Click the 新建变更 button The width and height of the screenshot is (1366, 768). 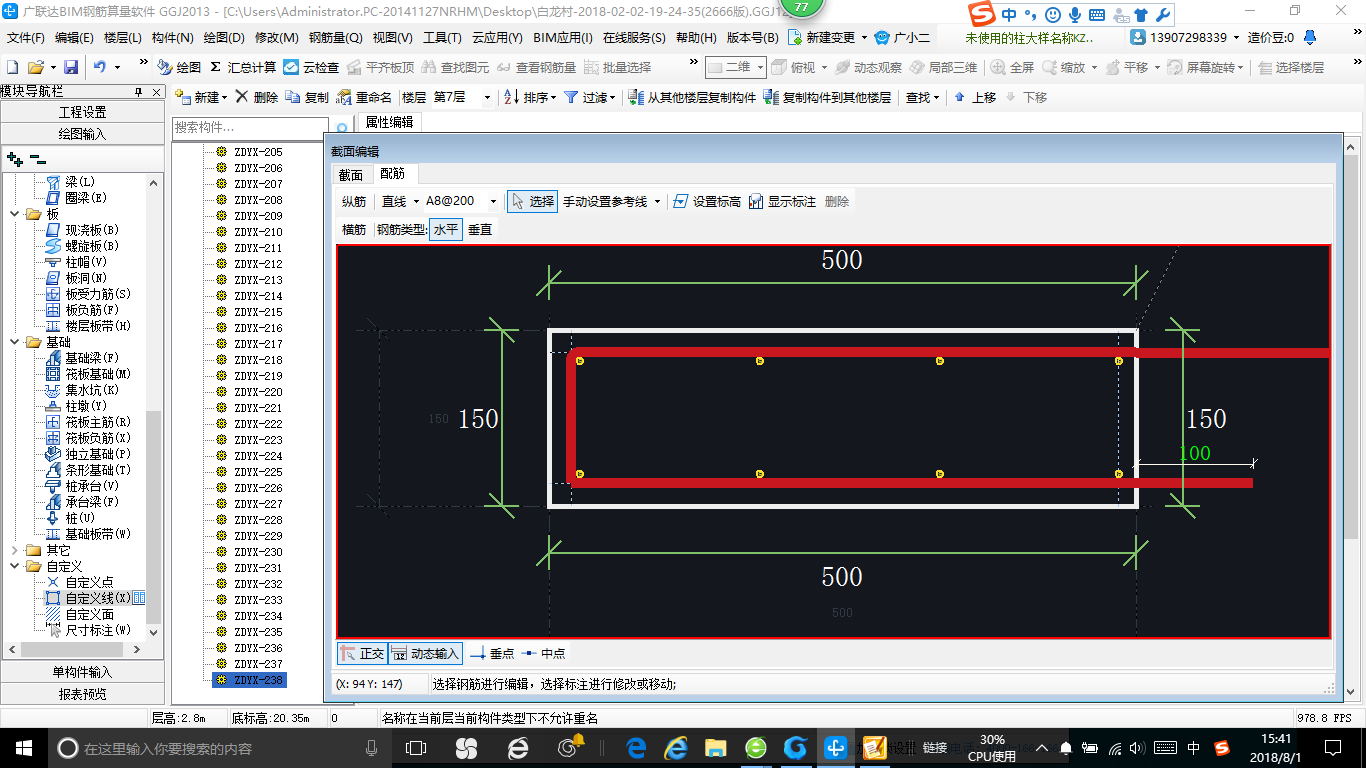(x=828, y=37)
